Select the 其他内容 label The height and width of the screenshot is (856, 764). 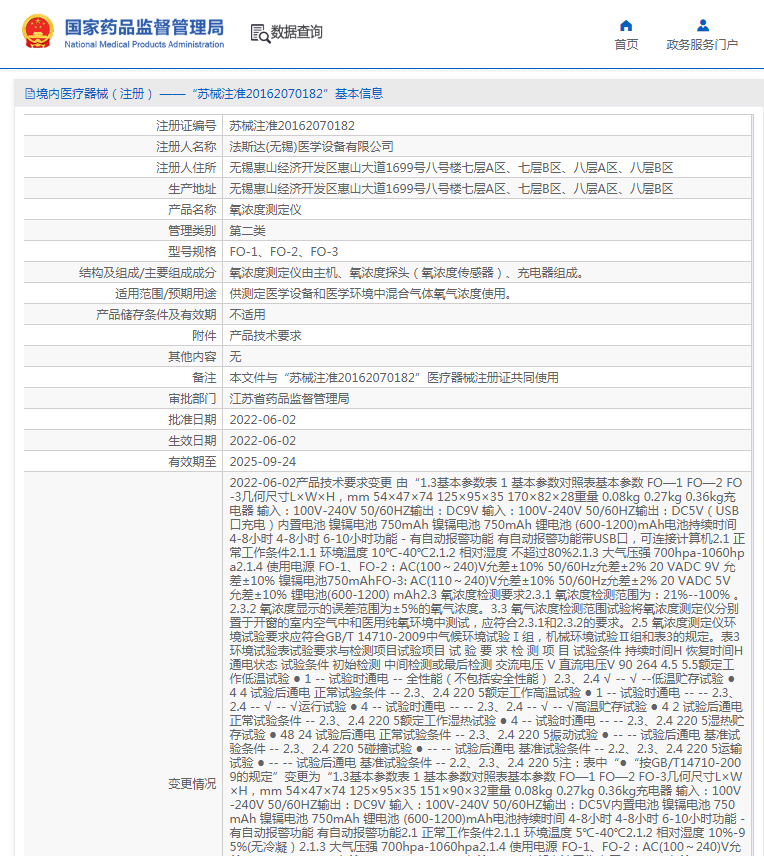pos(192,357)
